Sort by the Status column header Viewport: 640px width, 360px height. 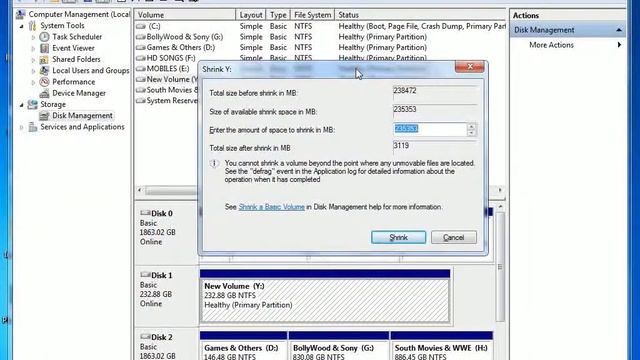point(420,15)
